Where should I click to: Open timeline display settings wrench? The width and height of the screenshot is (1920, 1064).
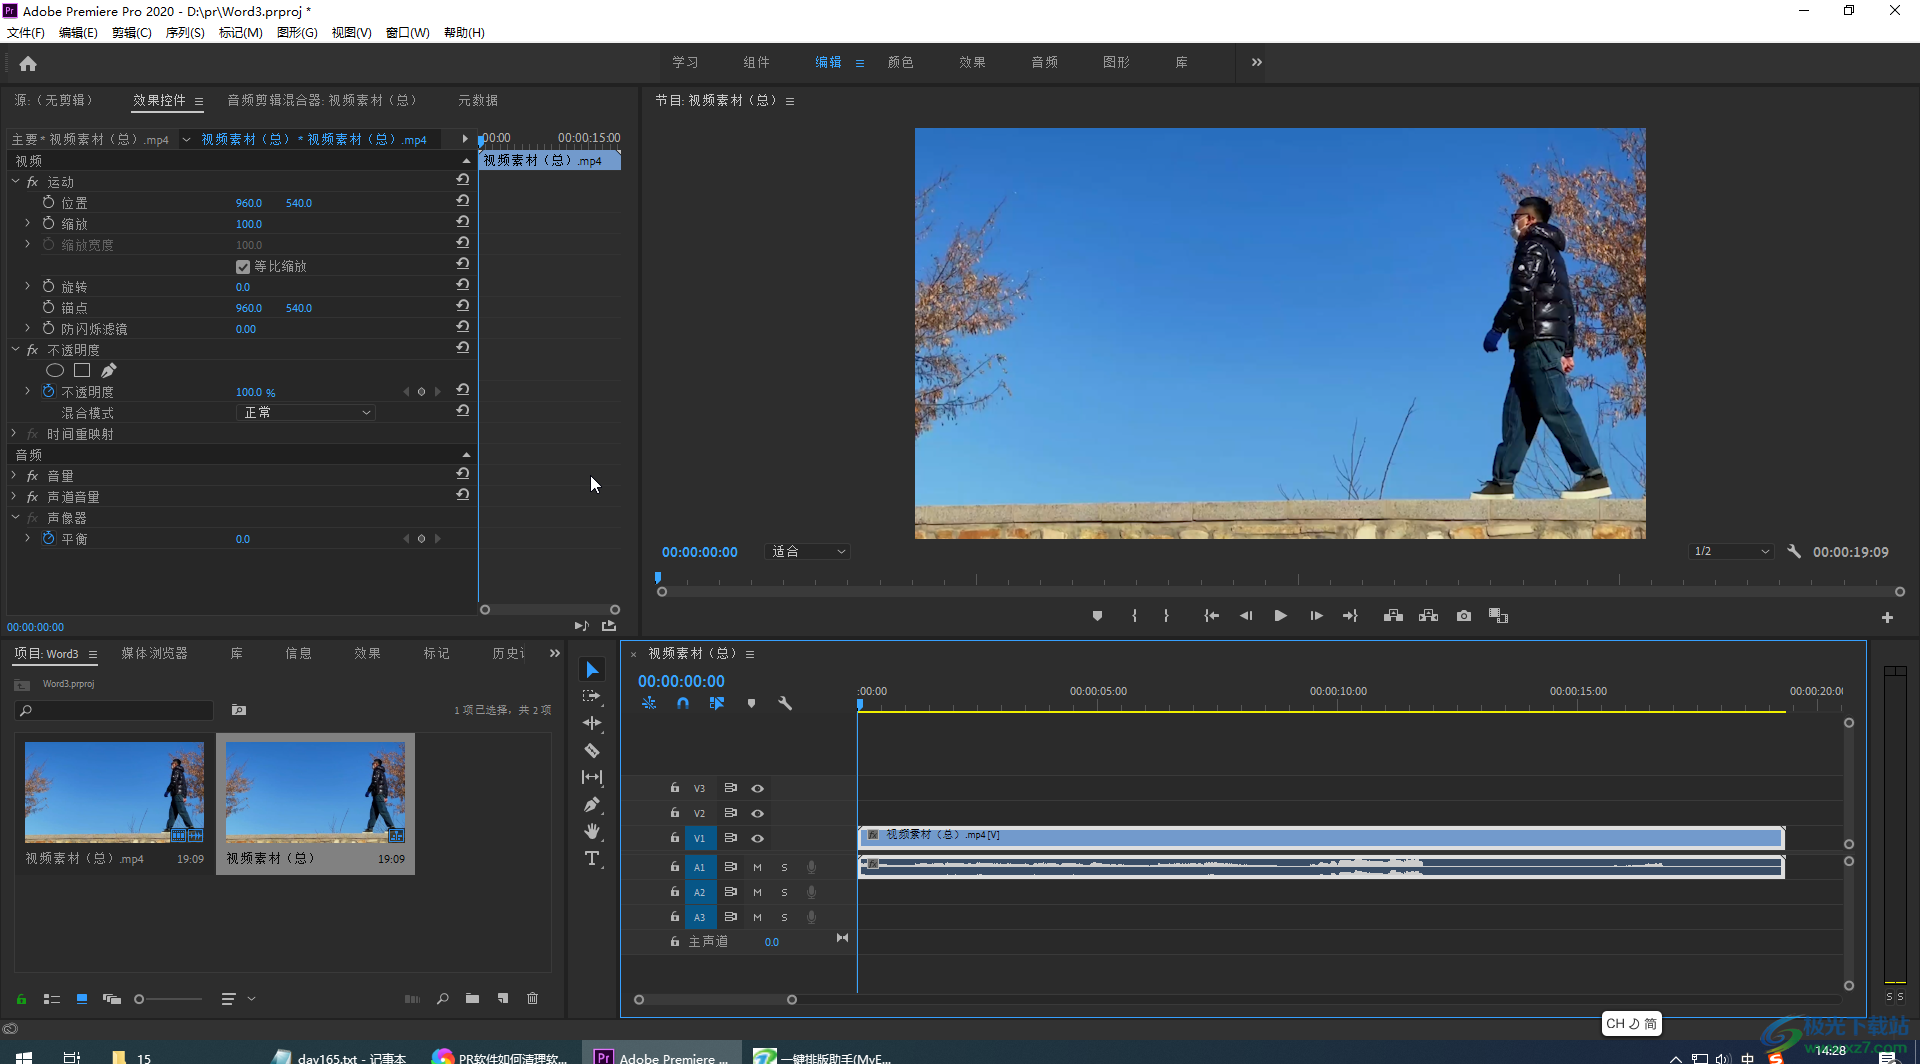point(785,703)
